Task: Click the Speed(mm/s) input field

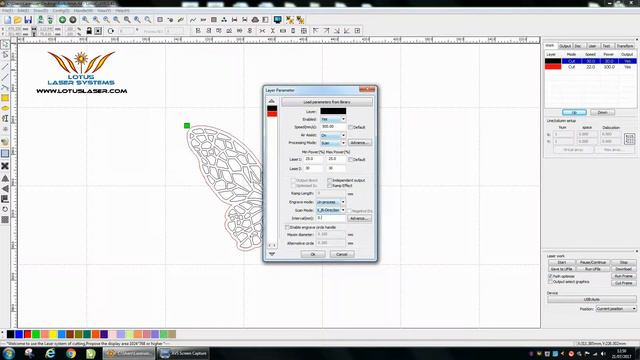Action: pyautogui.click(x=333, y=127)
